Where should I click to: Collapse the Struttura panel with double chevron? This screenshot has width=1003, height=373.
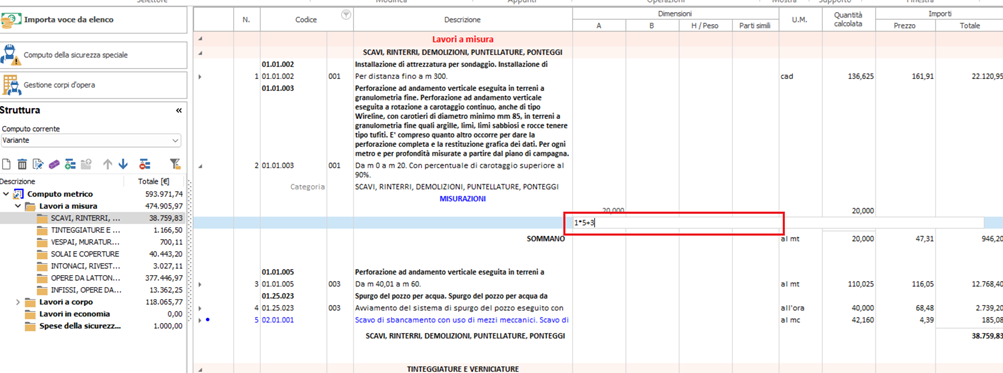pyautogui.click(x=178, y=110)
